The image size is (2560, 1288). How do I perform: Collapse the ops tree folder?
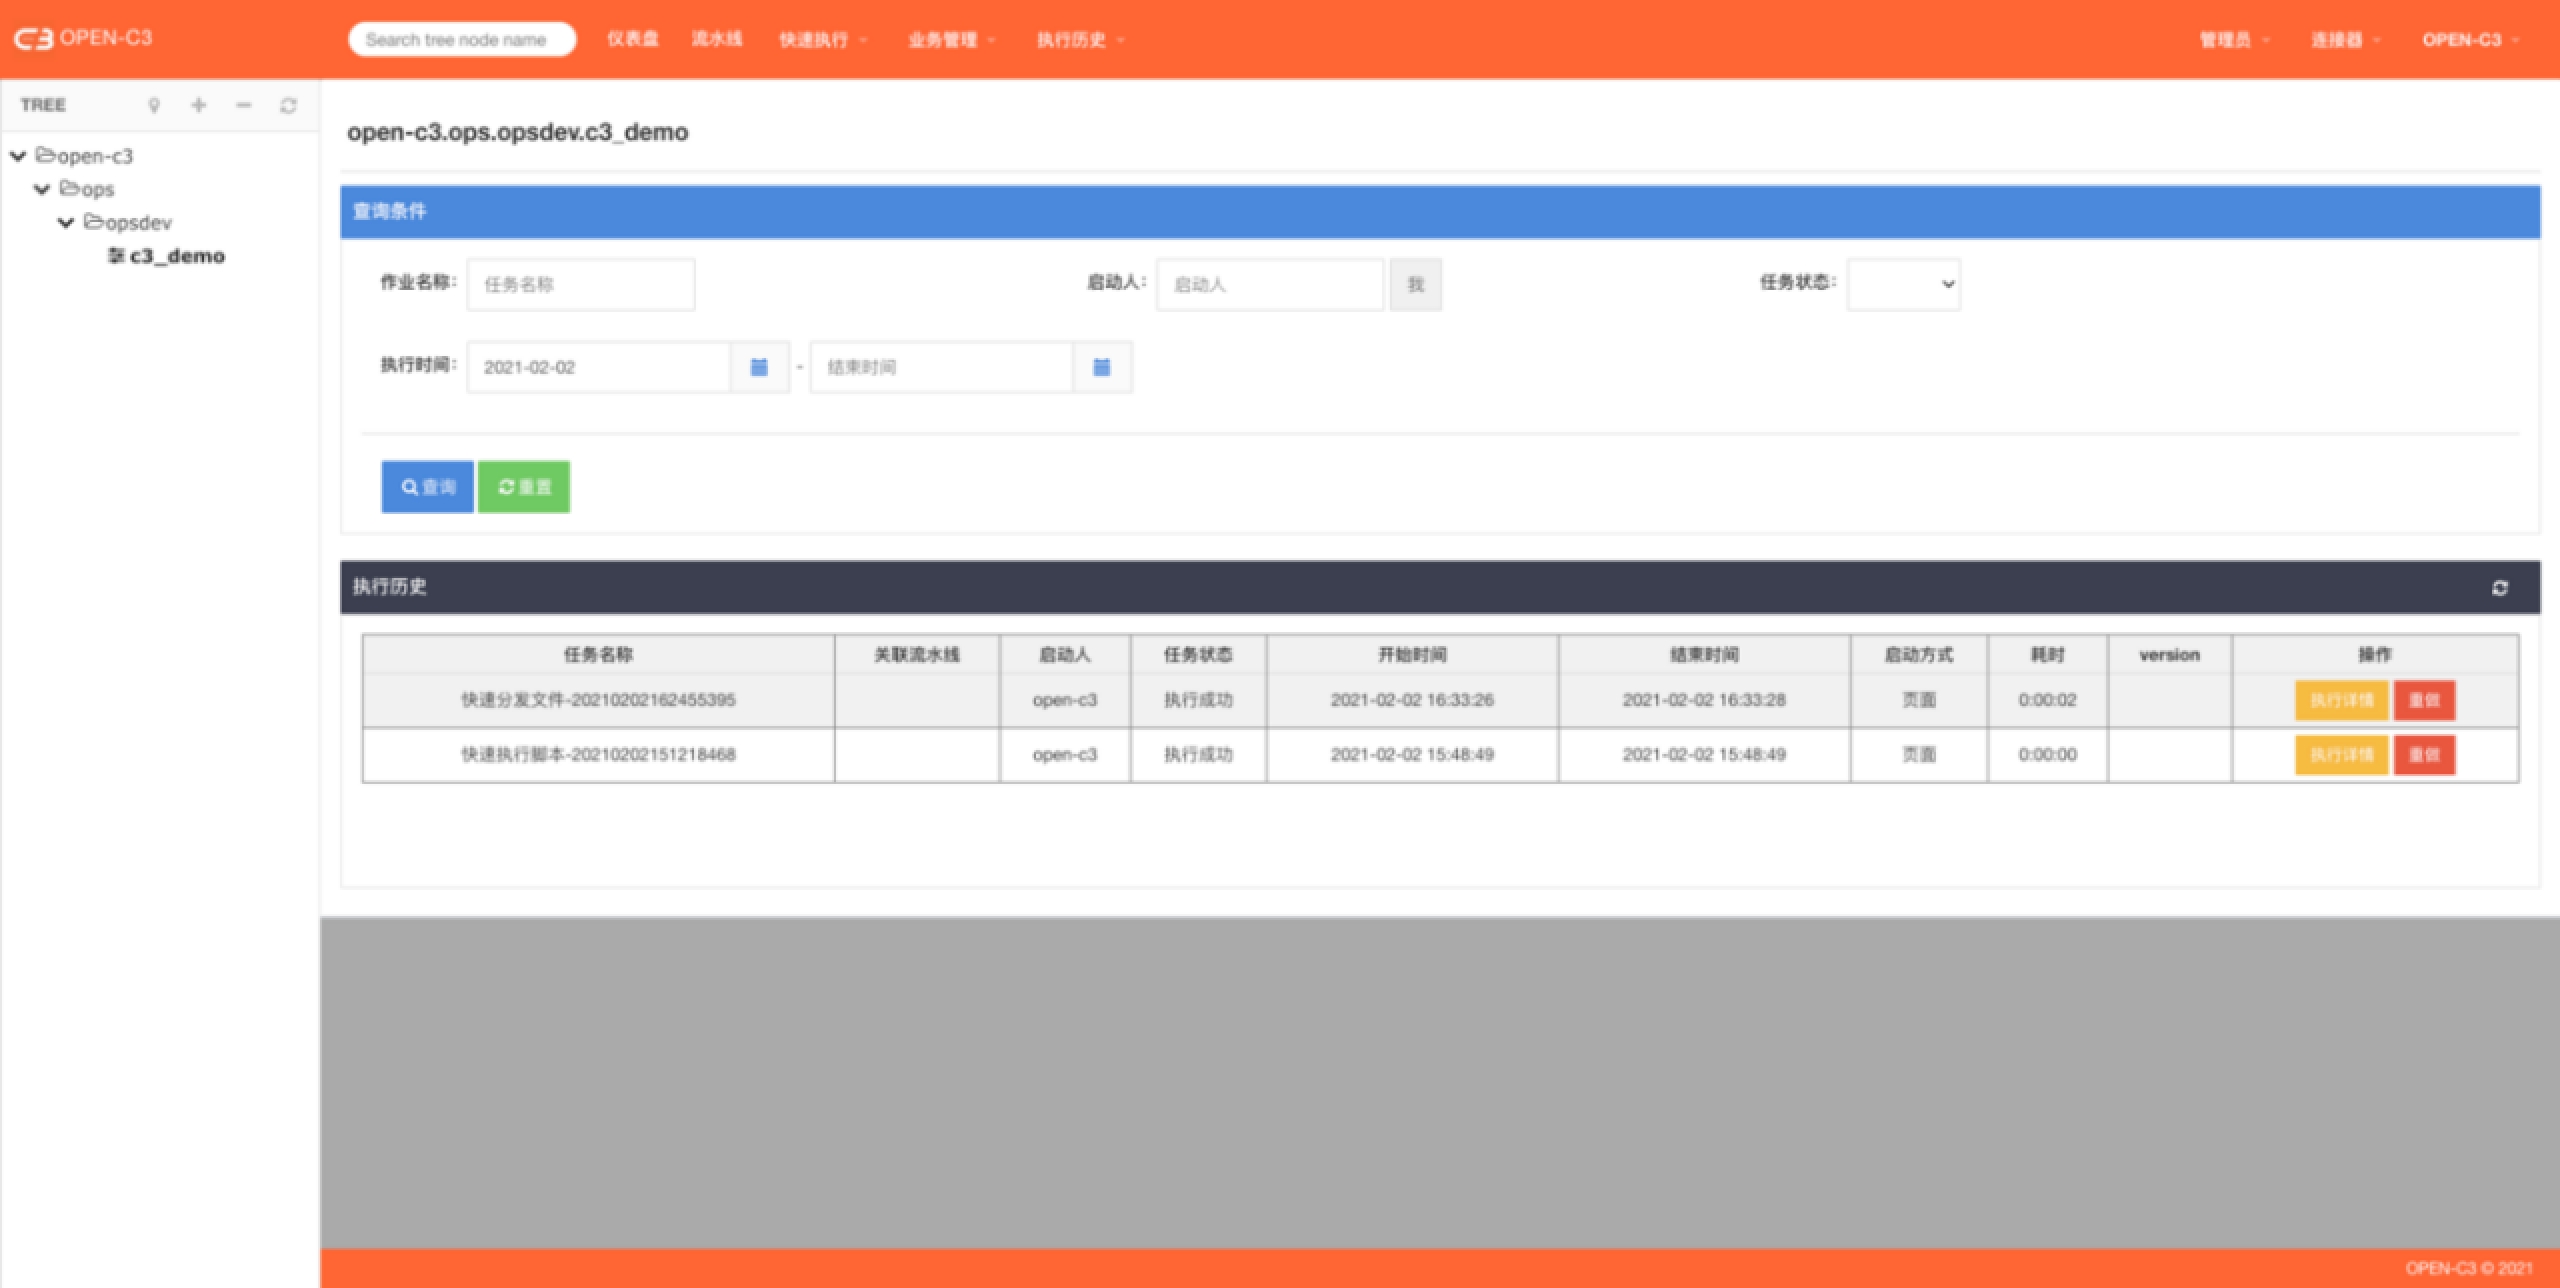(42, 189)
